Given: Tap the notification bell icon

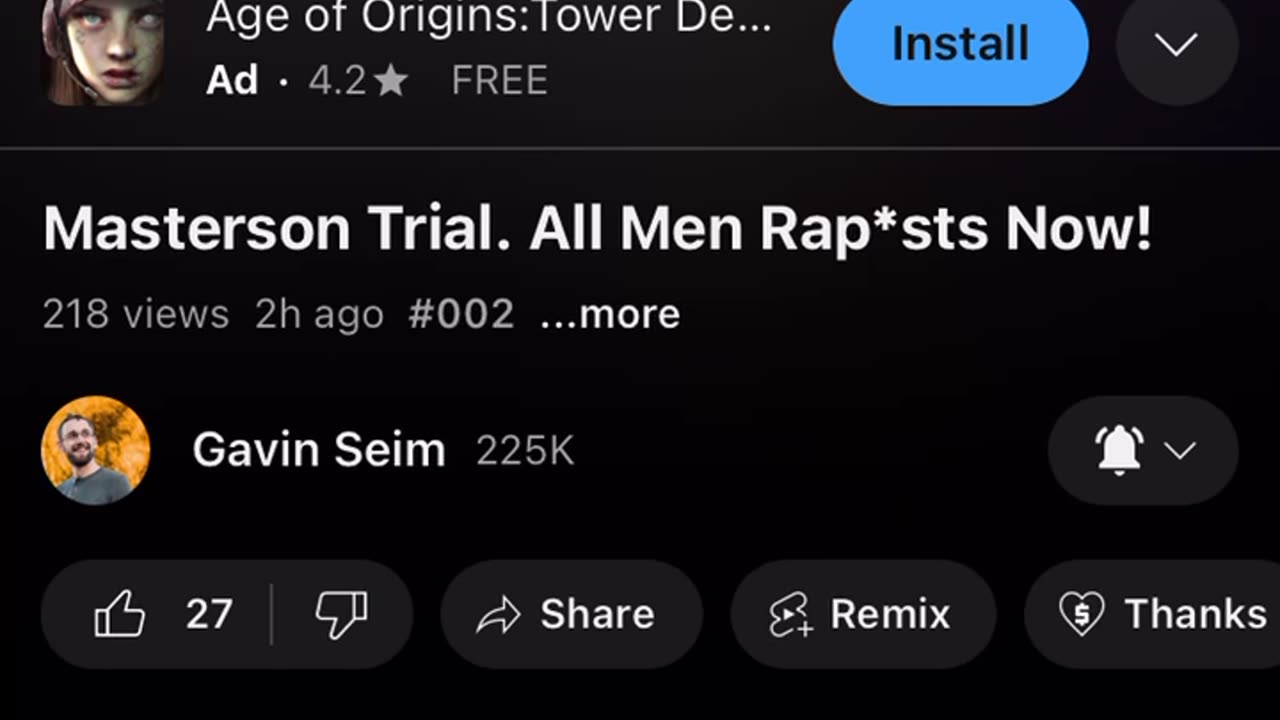Looking at the screenshot, I should pos(1119,451).
